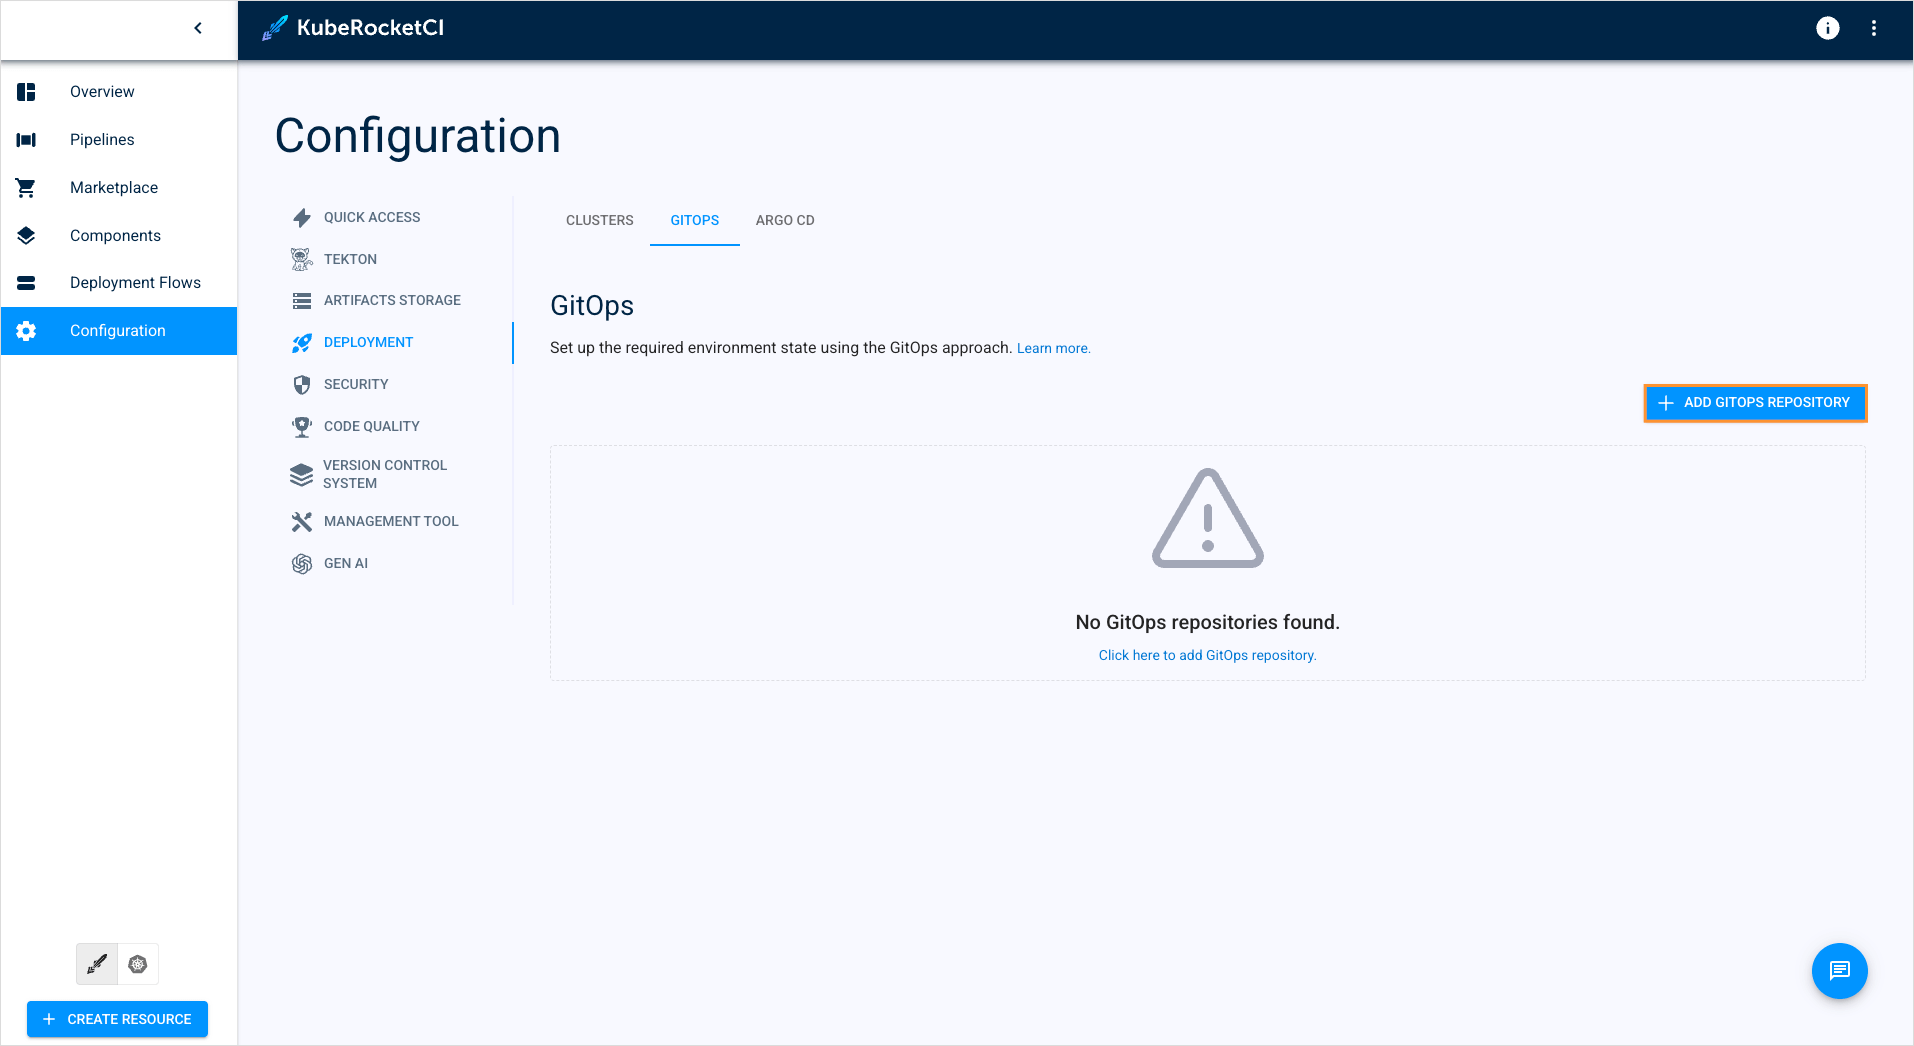Select the Security shield icon
The width and height of the screenshot is (1914, 1046).
301,384
